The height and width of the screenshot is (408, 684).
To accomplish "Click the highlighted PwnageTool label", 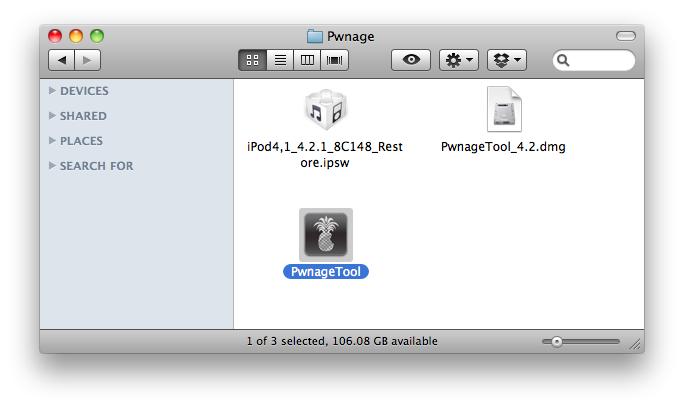I will [x=326, y=271].
